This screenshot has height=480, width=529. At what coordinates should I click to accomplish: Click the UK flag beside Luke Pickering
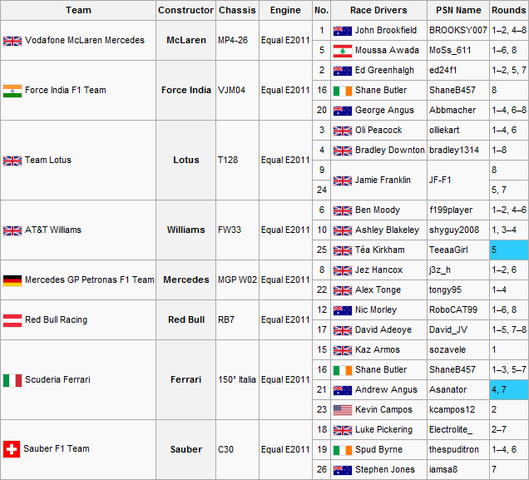(x=342, y=430)
